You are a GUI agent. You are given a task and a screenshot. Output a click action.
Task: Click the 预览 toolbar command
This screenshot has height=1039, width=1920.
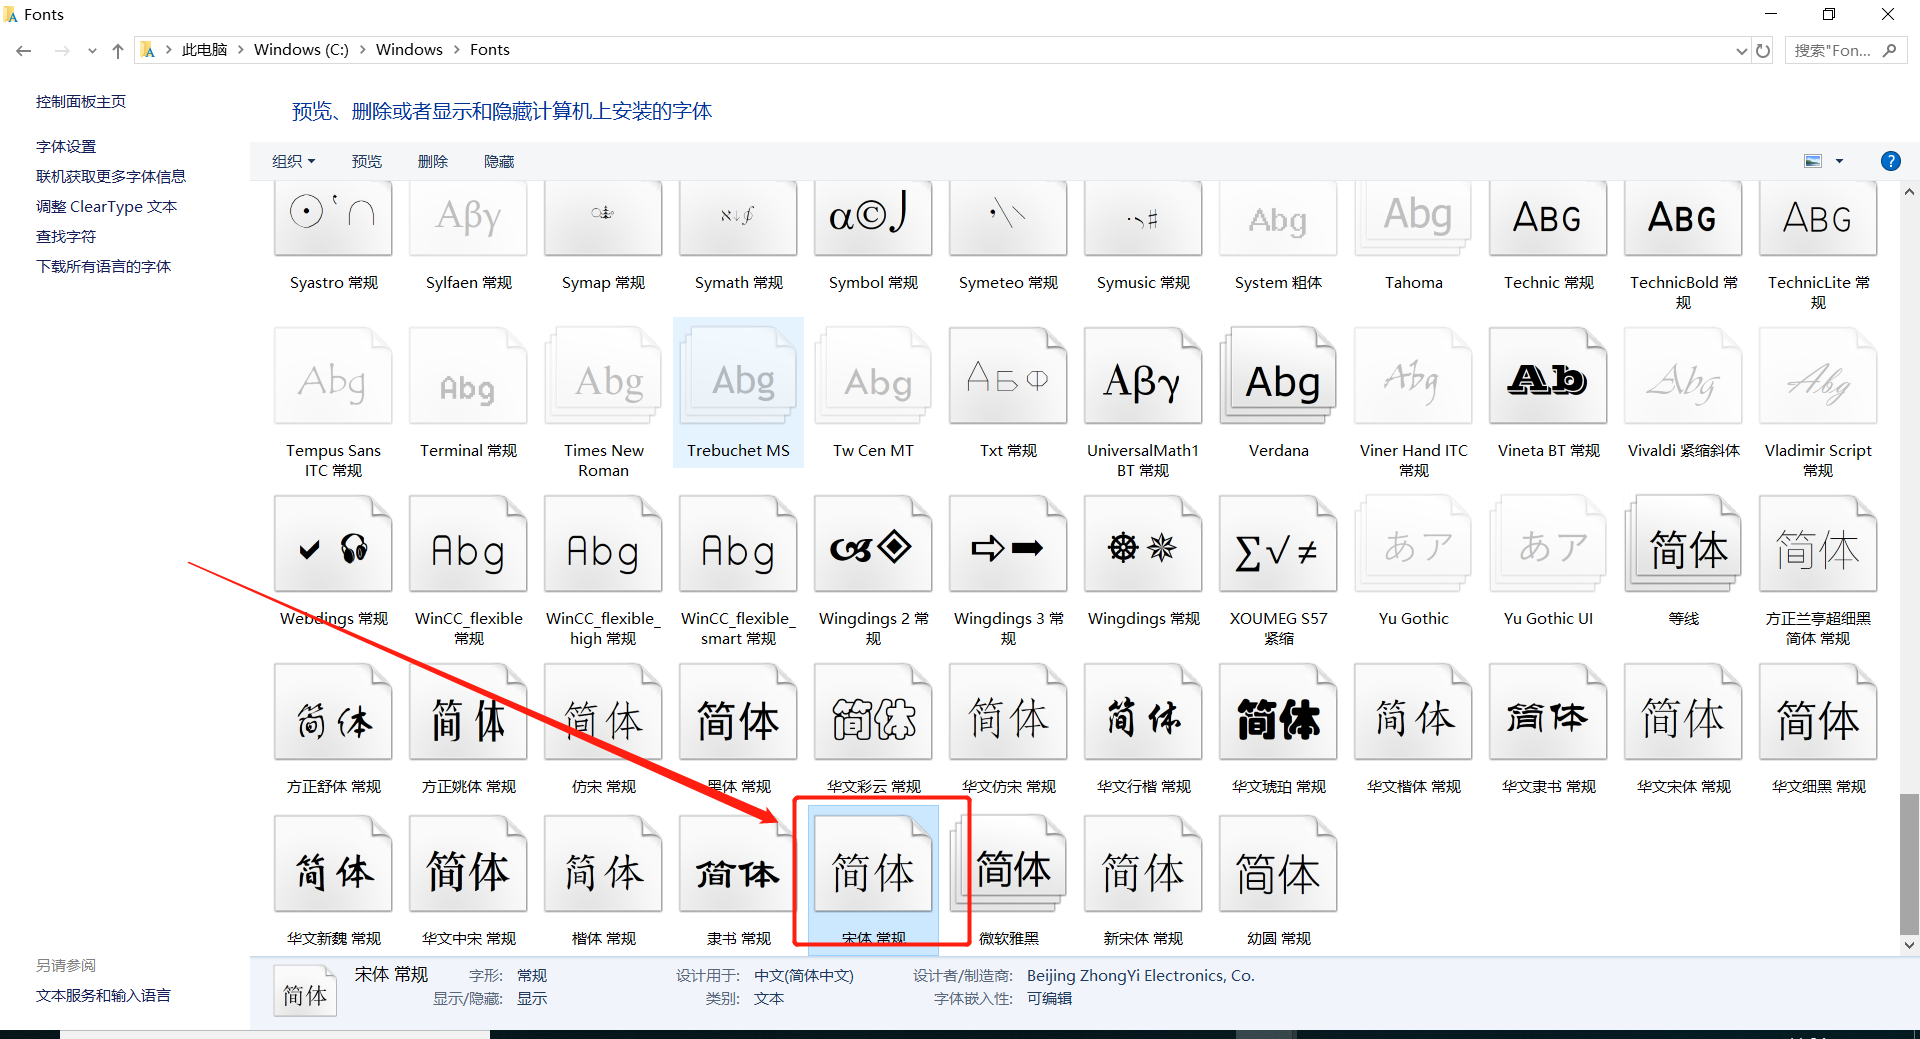point(367,161)
